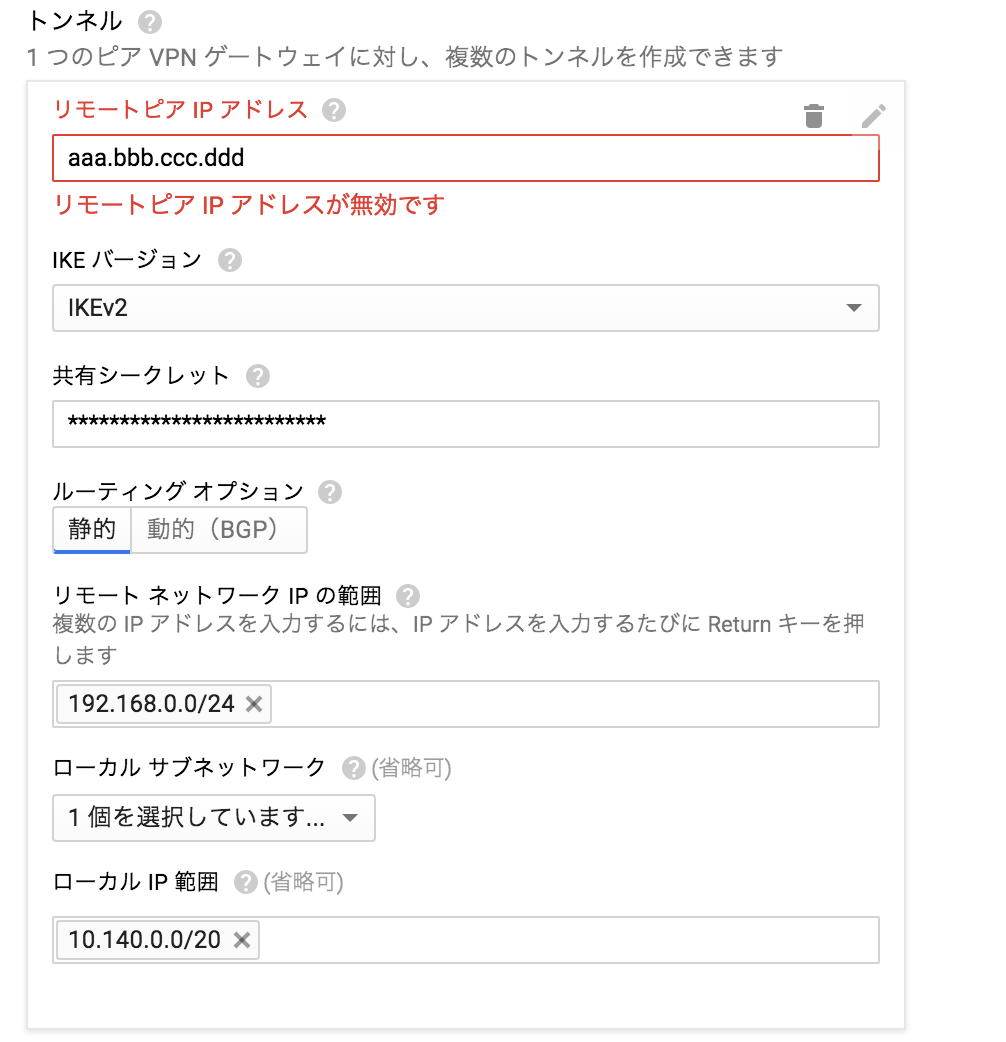Select the 静的 routing option

[x=92, y=530]
